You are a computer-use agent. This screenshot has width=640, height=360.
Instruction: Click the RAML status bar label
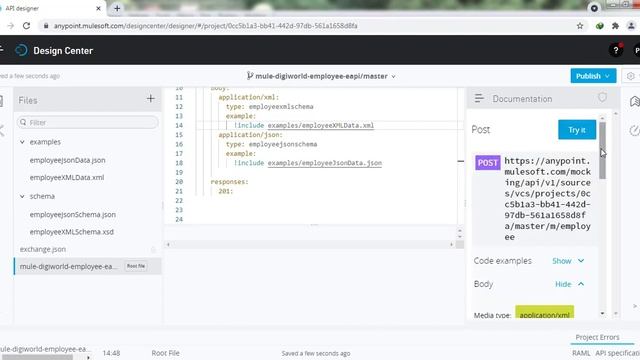pyautogui.click(x=581, y=353)
